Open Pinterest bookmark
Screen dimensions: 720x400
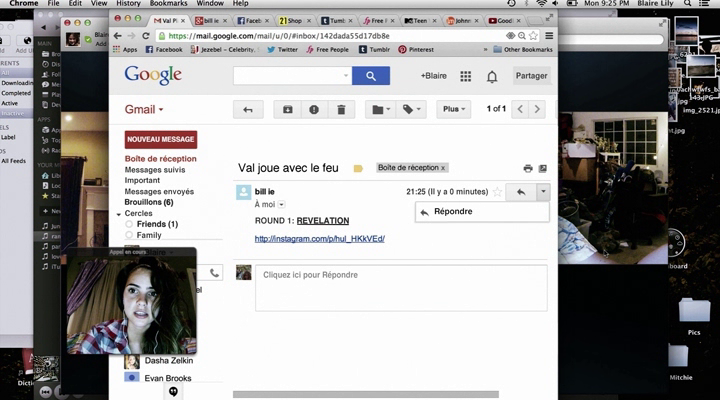[x=416, y=50]
